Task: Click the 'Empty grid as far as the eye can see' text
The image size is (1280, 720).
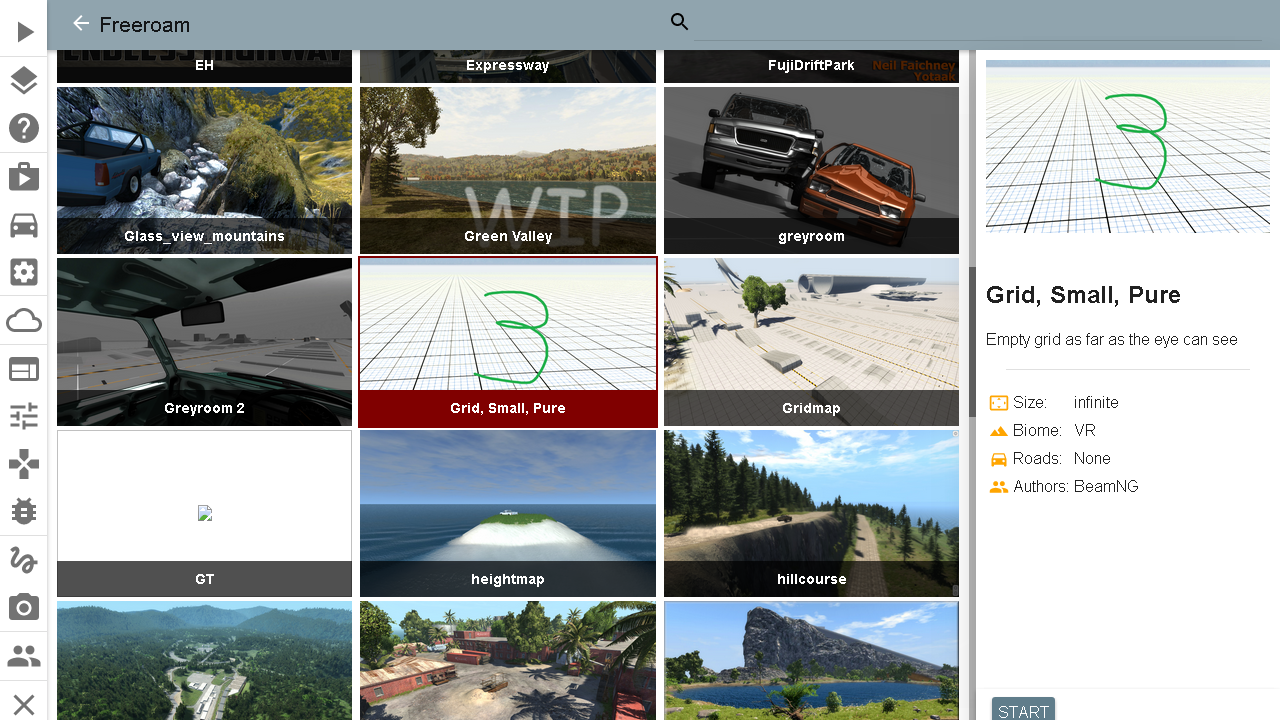Action: [1112, 340]
